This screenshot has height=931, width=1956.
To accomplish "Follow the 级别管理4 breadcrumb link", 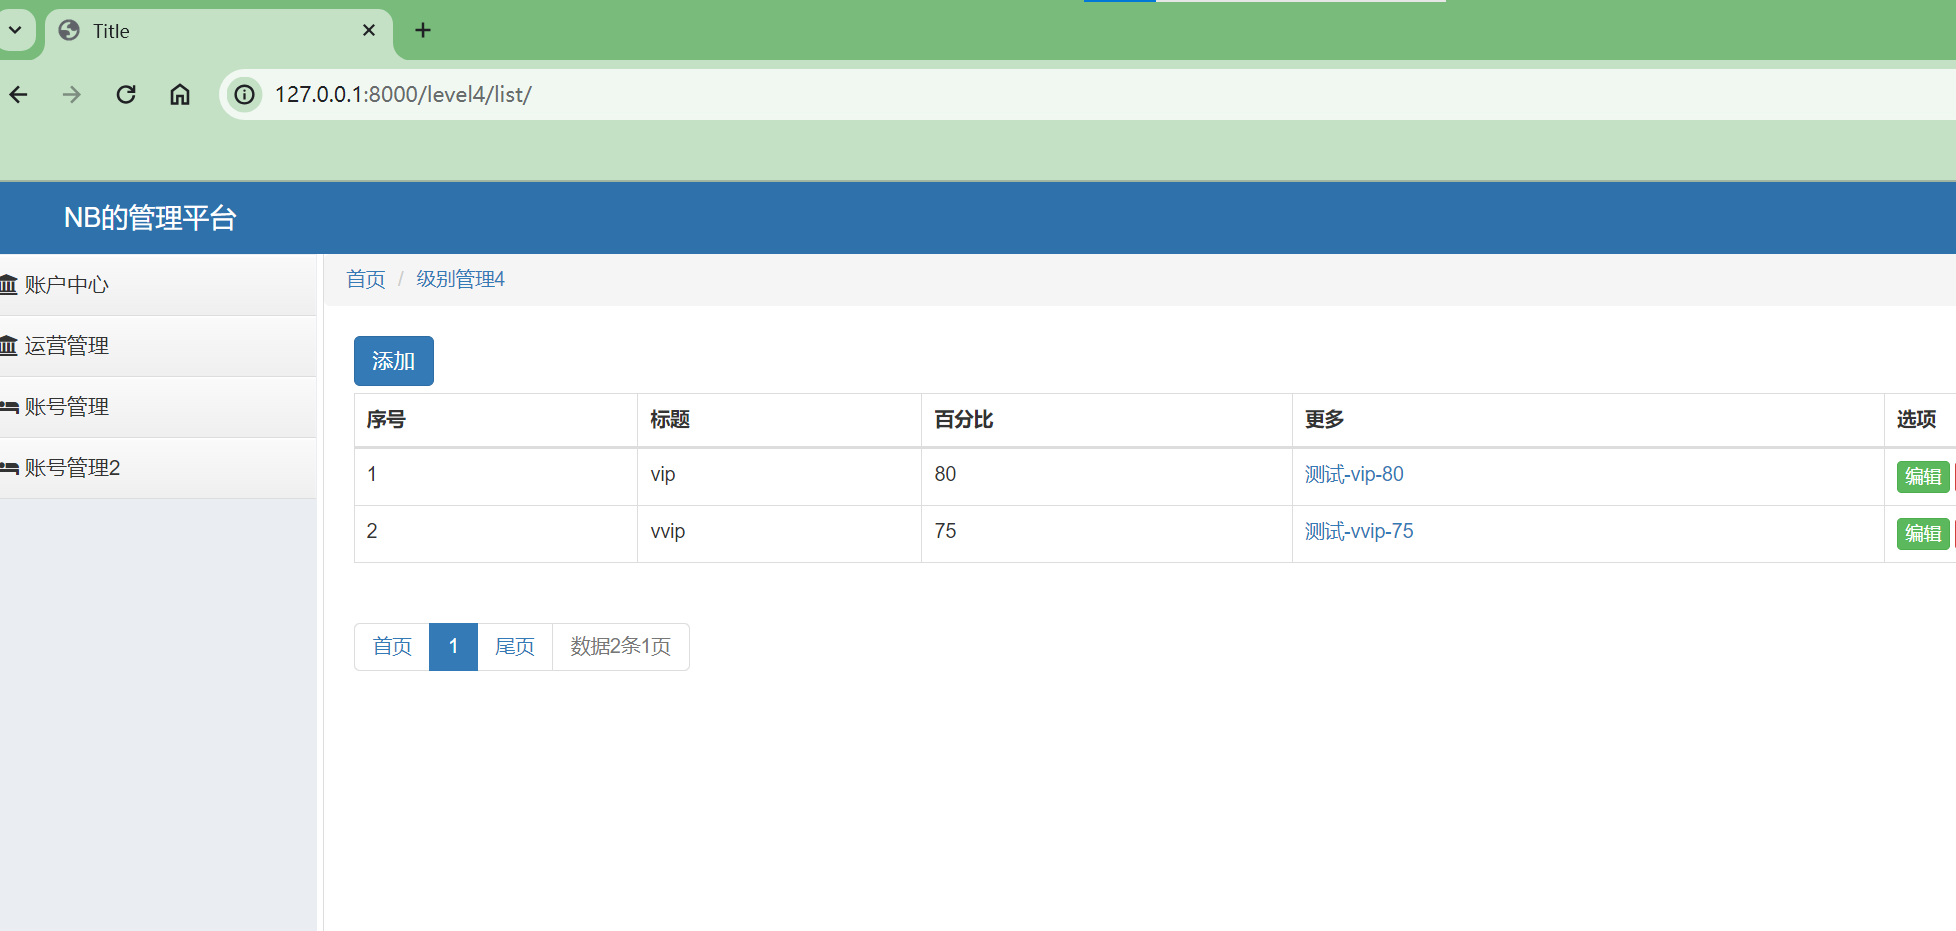I will (x=461, y=279).
